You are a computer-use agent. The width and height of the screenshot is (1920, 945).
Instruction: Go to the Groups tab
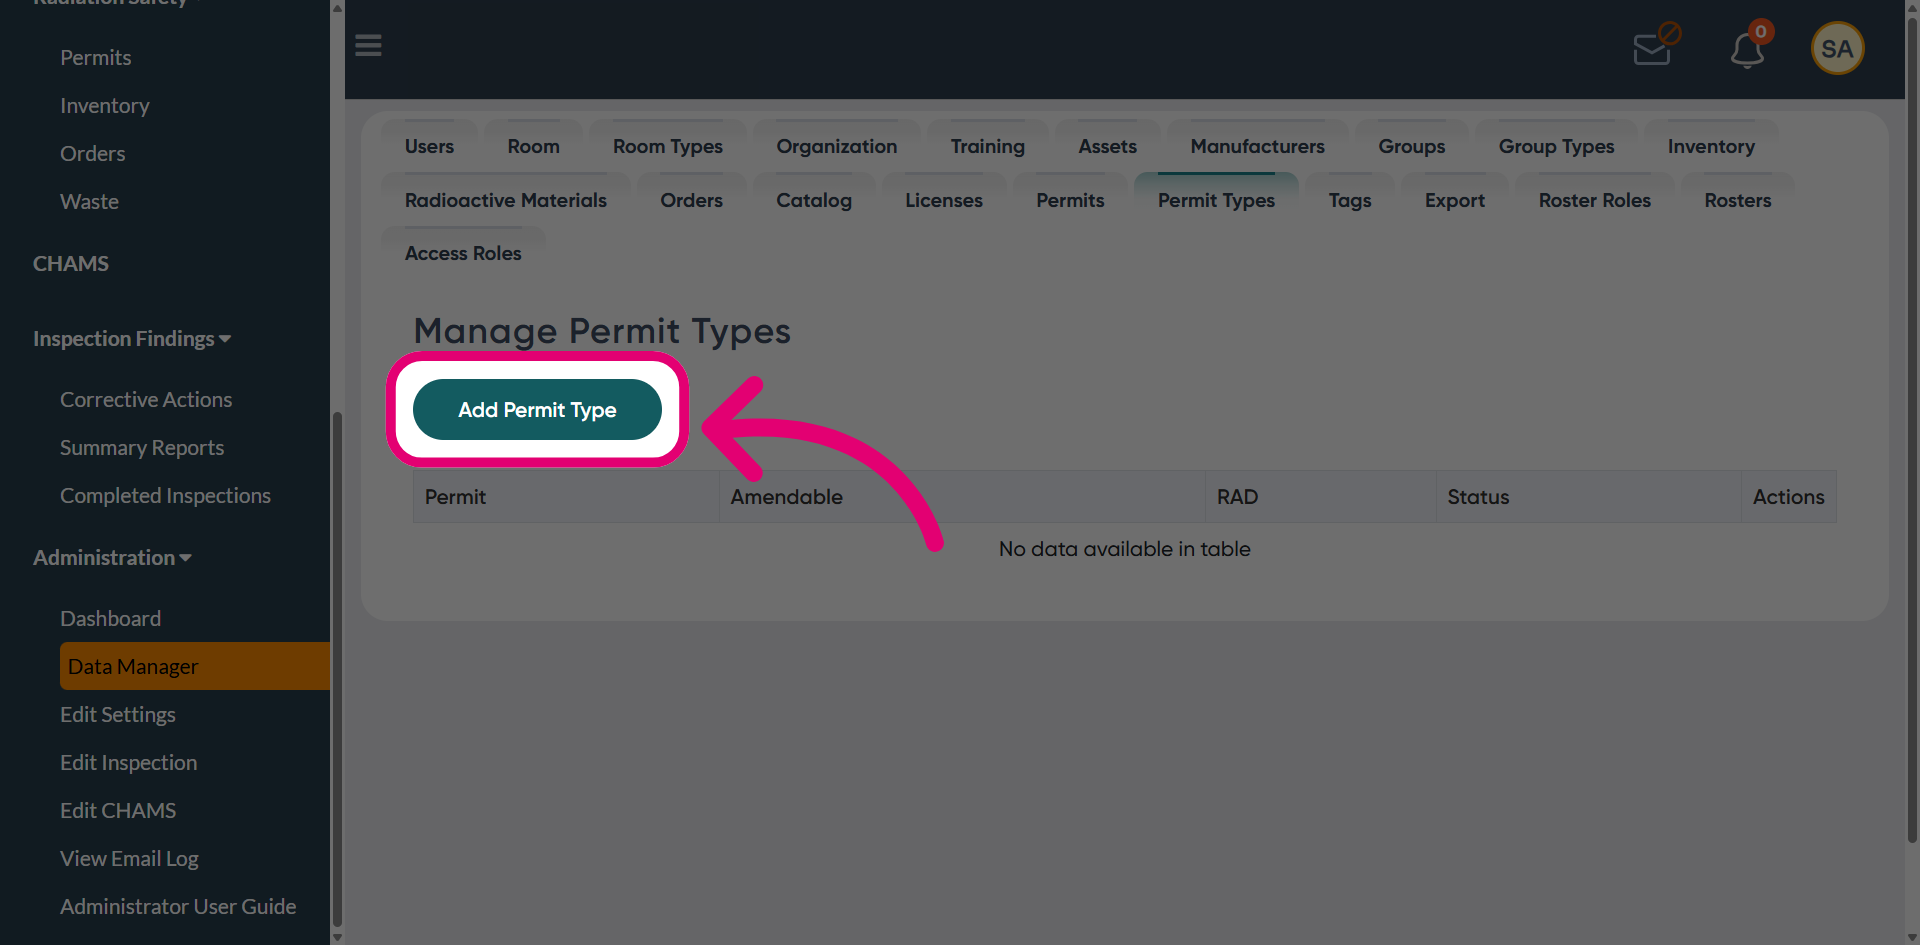pos(1411,147)
